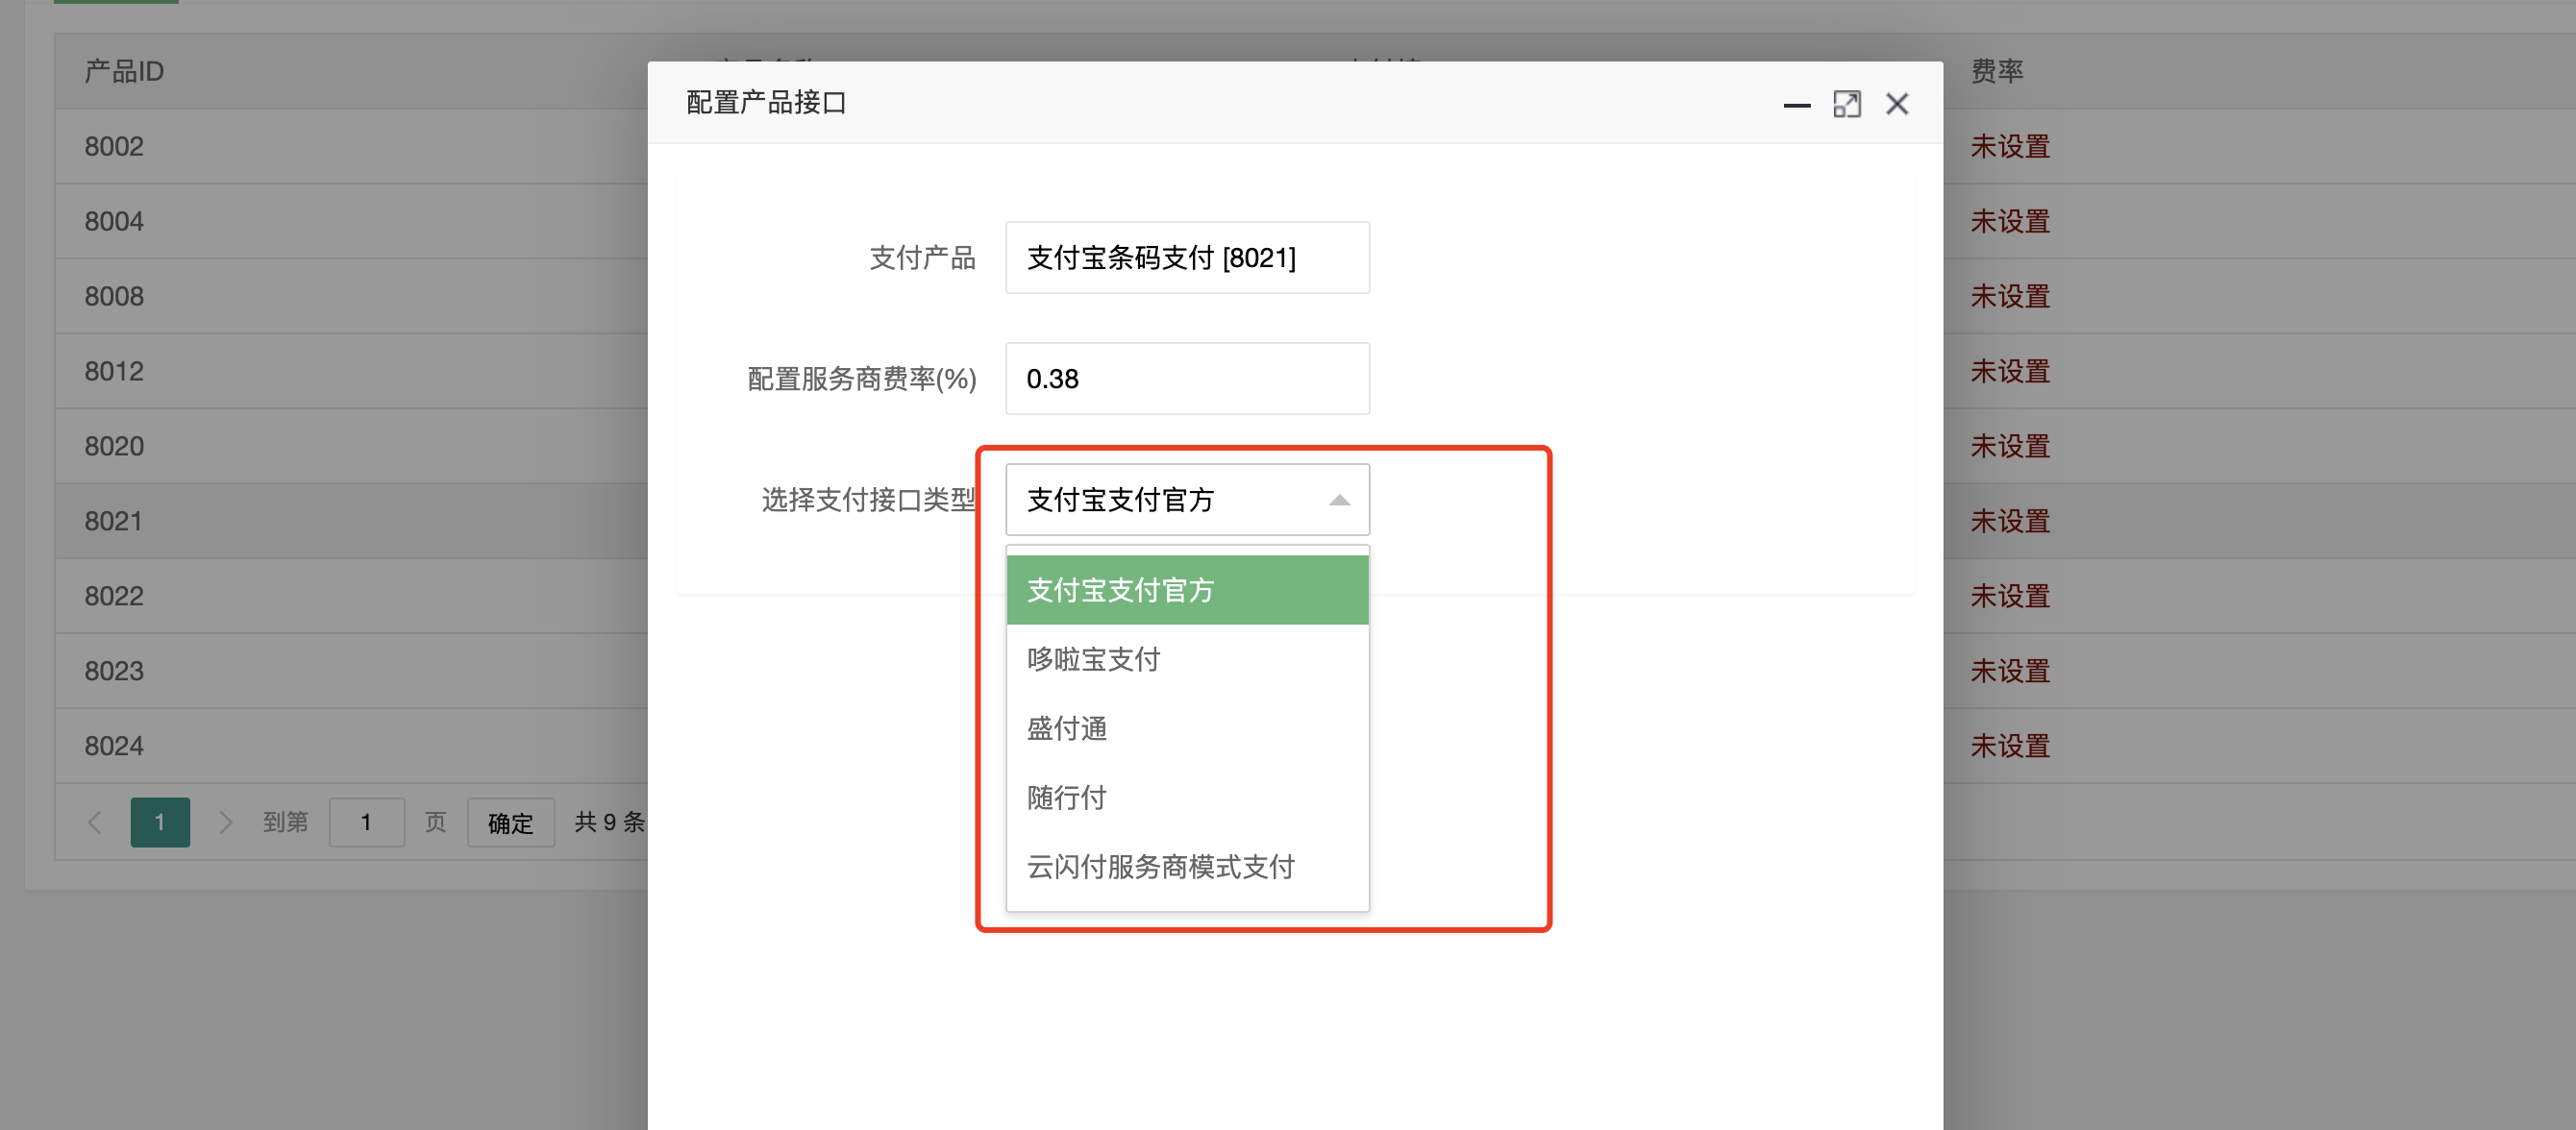Click product ID 8008 cell
Viewport: 2576px width, 1130px height.
point(114,296)
